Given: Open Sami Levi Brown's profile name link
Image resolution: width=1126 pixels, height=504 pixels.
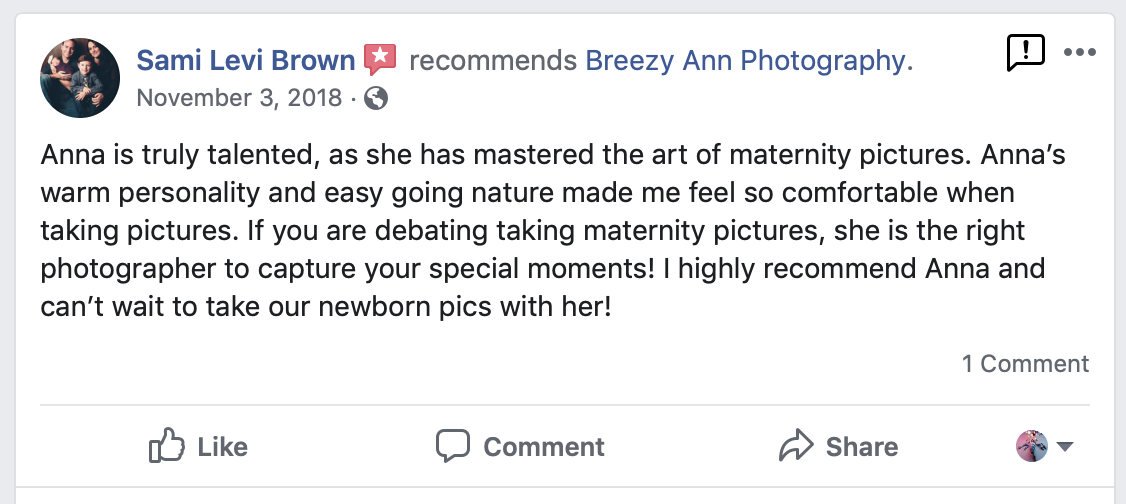Looking at the screenshot, I should point(245,61).
